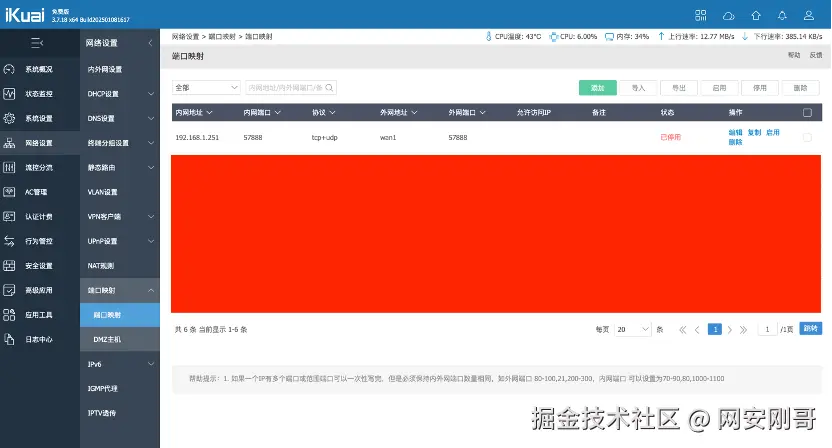Click the cloud icon in top bar
Image resolution: width=832 pixels, height=448 pixels.
729,16
